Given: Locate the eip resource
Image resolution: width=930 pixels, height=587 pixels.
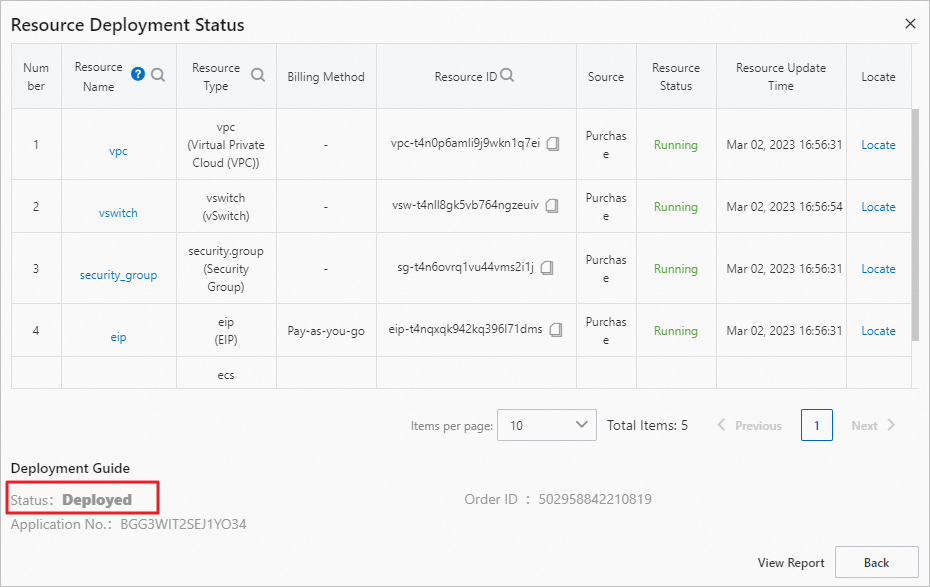Looking at the screenshot, I should click(878, 331).
